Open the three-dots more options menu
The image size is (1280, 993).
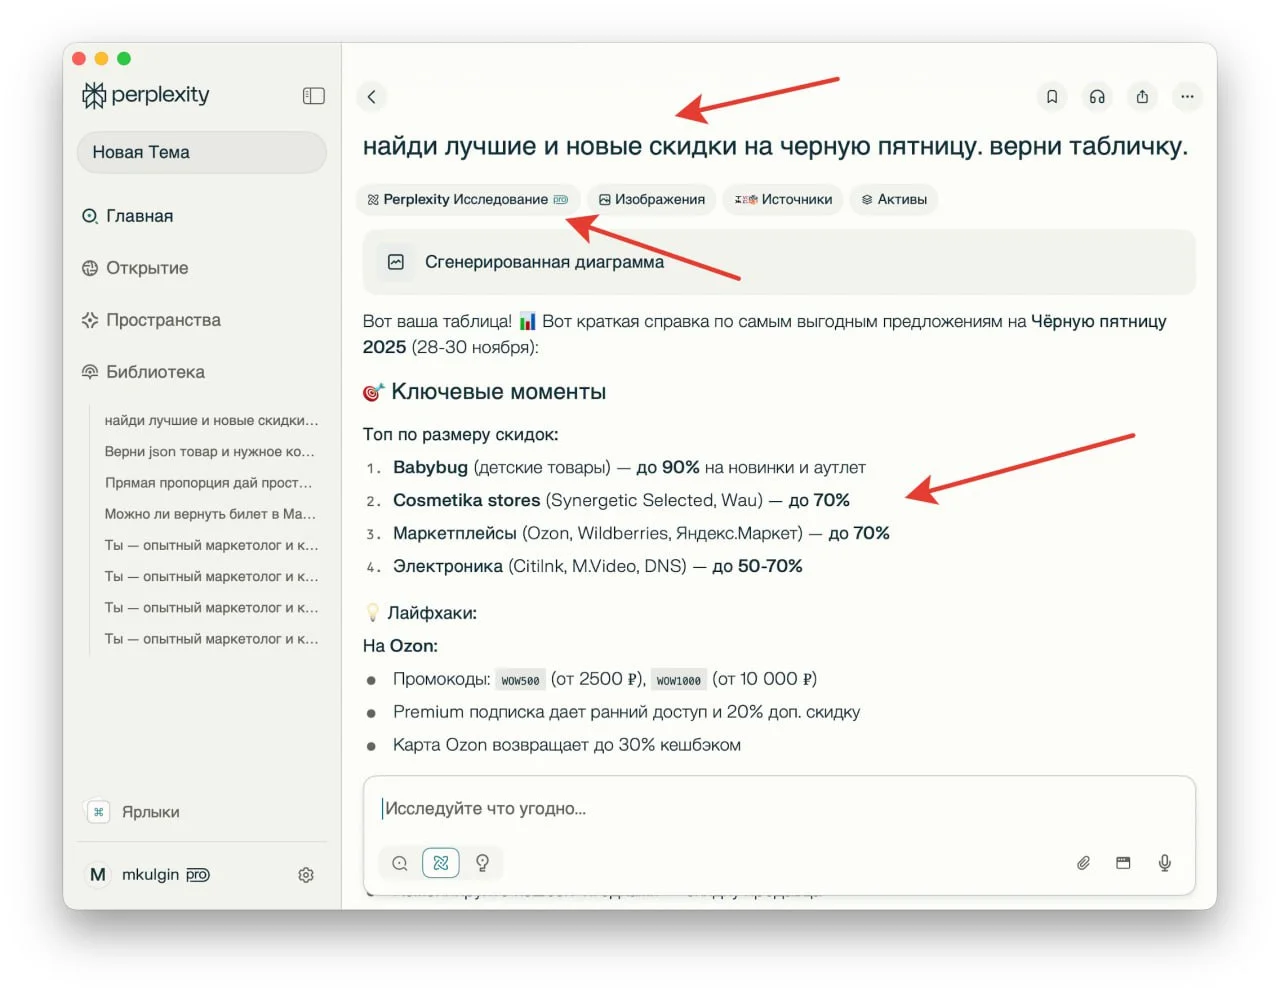1187,97
